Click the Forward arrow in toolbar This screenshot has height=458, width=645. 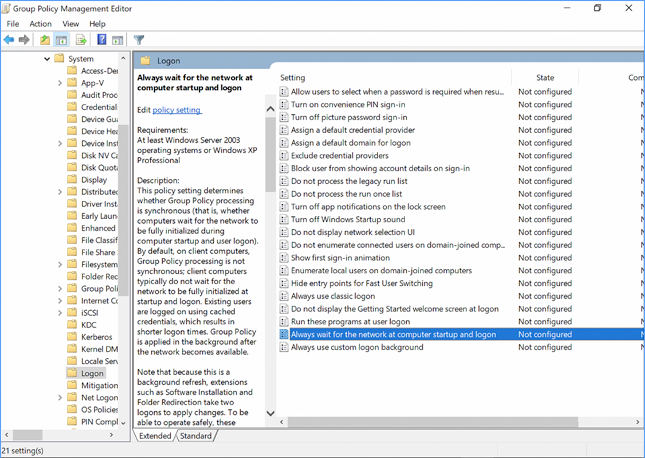(x=24, y=40)
